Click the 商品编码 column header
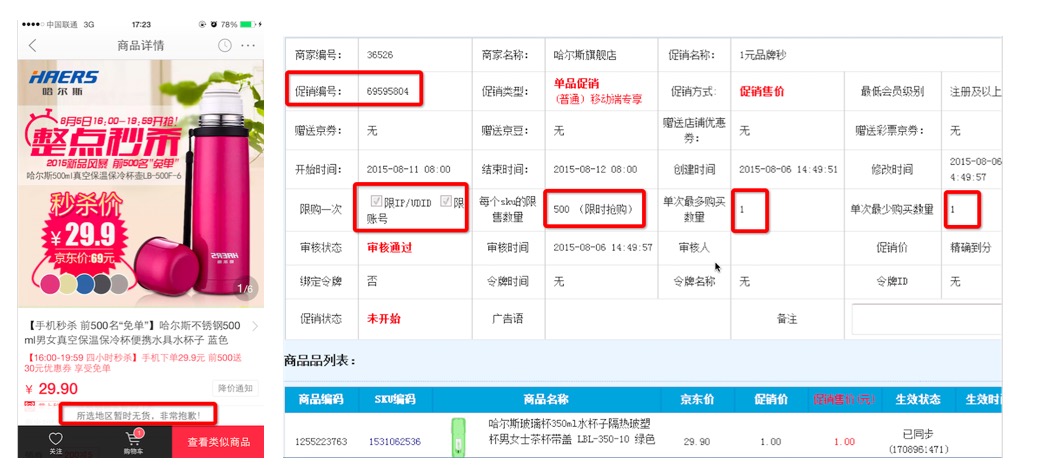 point(321,400)
